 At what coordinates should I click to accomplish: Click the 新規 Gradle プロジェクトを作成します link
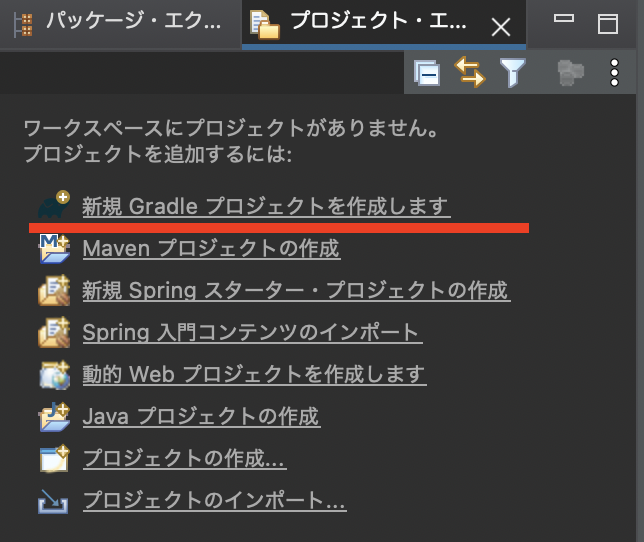tap(266, 206)
